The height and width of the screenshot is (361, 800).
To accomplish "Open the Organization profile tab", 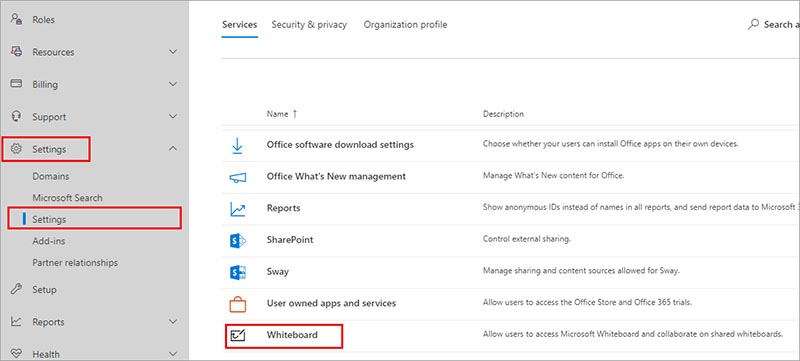I will [x=406, y=24].
